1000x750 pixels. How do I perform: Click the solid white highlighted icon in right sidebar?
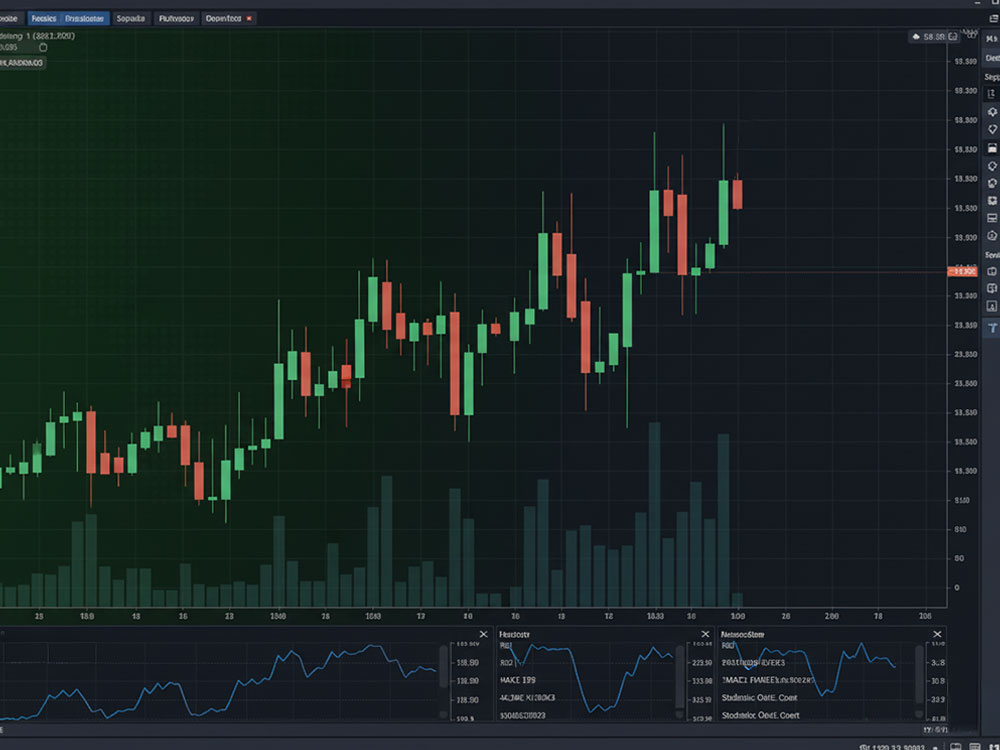click(992, 148)
